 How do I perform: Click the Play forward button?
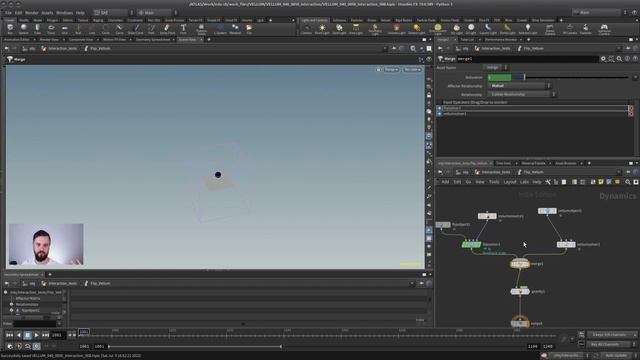pyautogui.click(x=36, y=335)
